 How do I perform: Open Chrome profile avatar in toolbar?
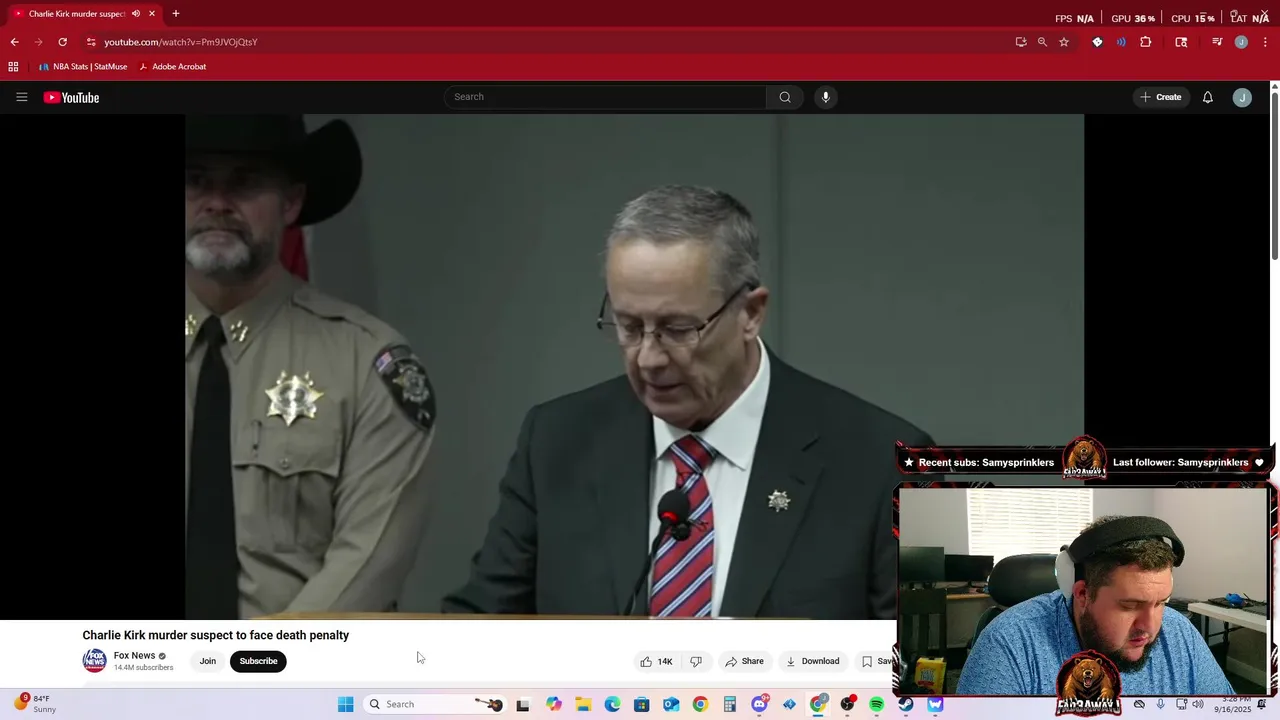pyautogui.click(x=1241, y=42)
